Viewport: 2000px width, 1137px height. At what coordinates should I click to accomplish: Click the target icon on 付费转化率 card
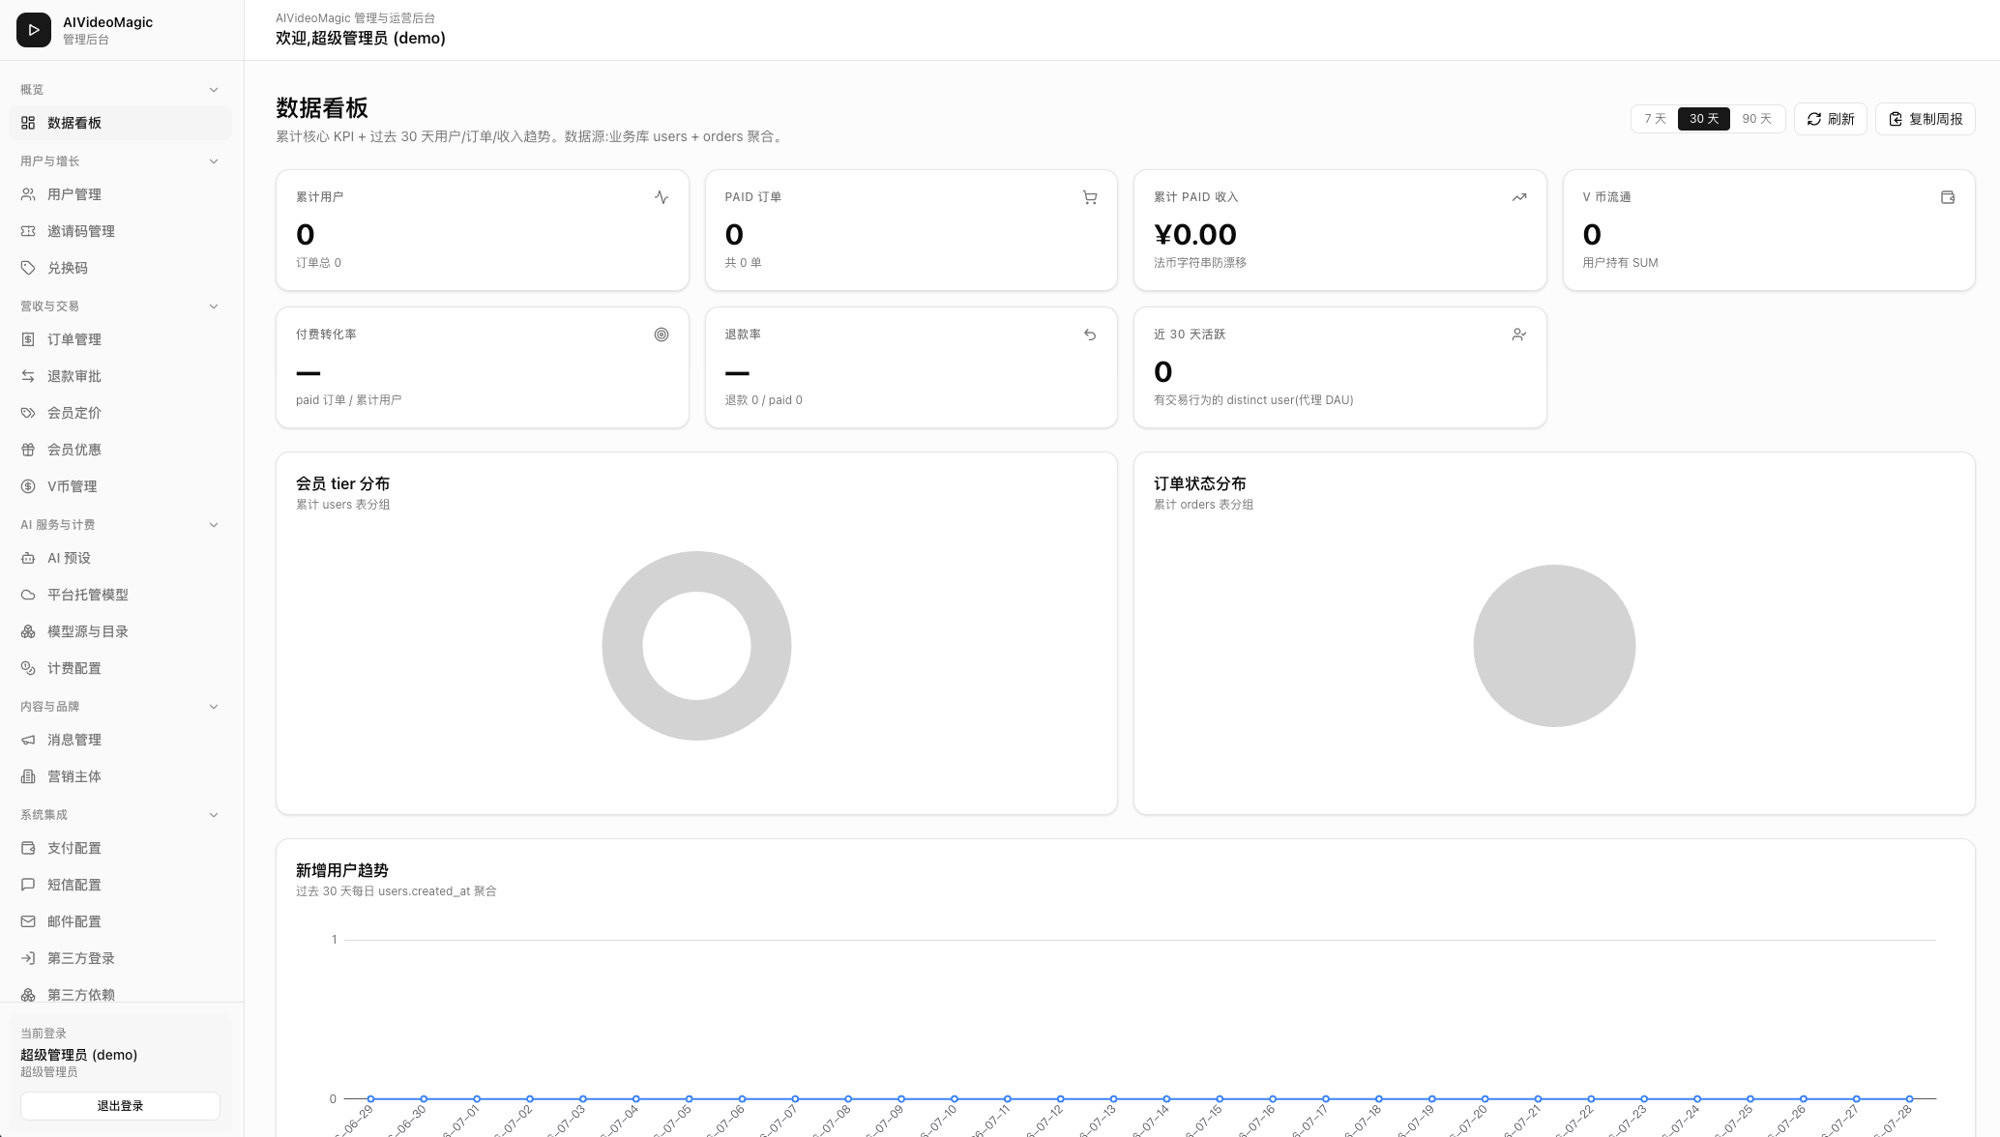click(x=661, y=334)
